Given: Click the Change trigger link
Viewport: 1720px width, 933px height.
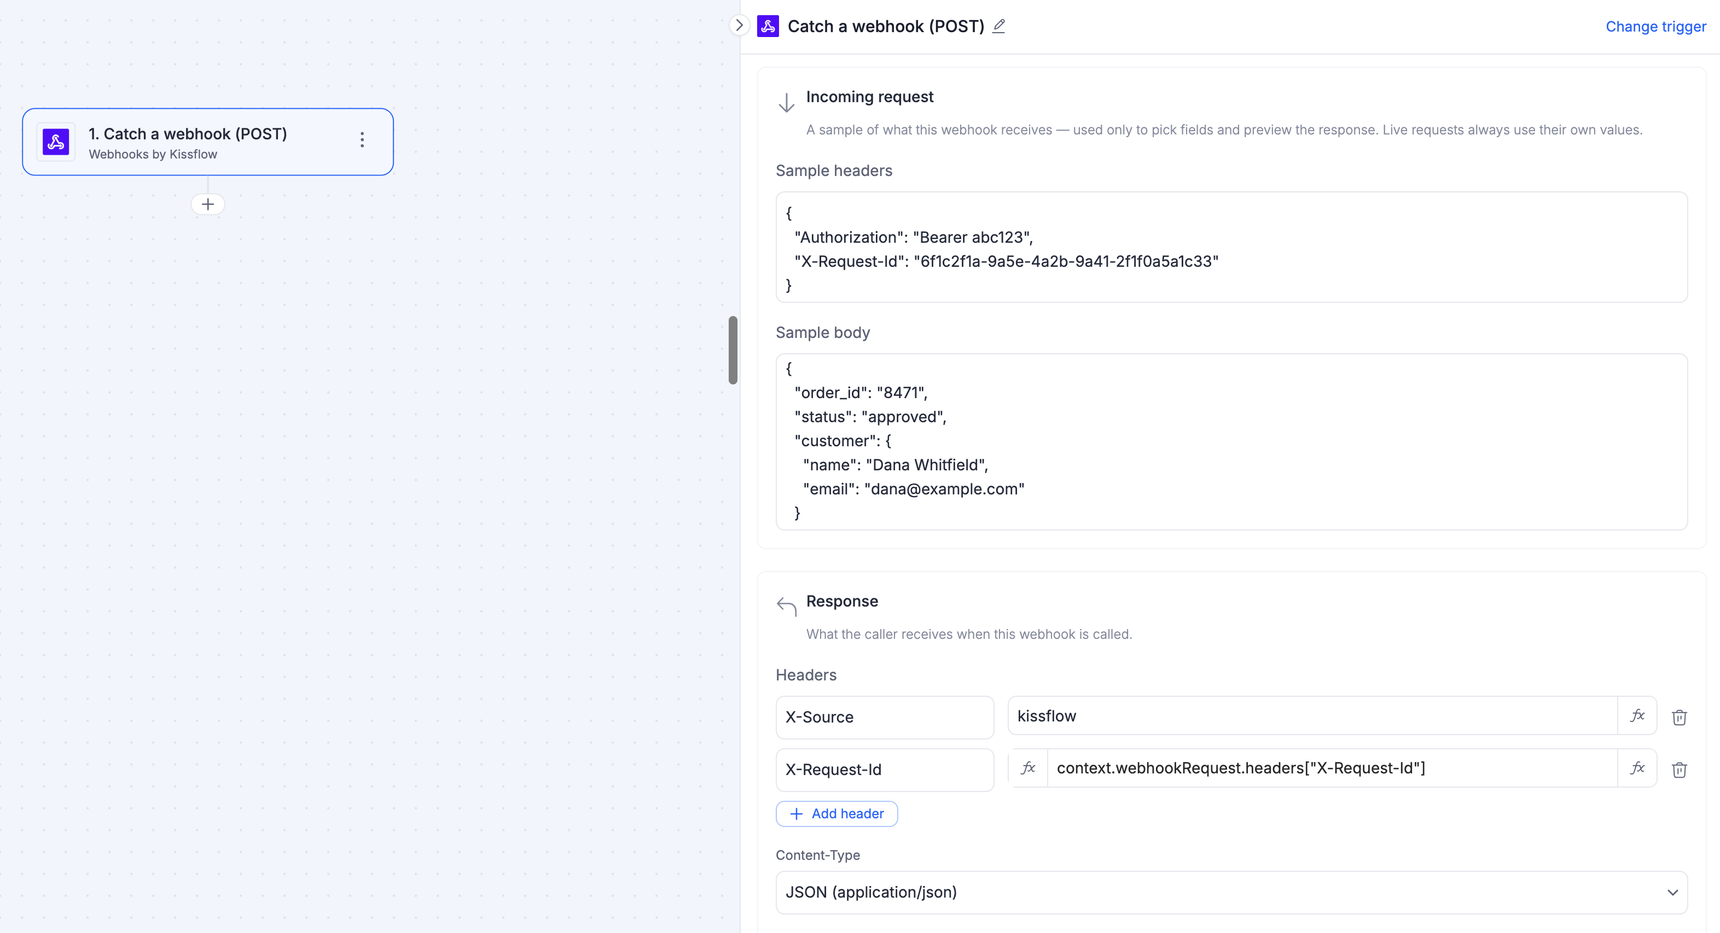Looking at the screenshot, I should [1655, 27].
